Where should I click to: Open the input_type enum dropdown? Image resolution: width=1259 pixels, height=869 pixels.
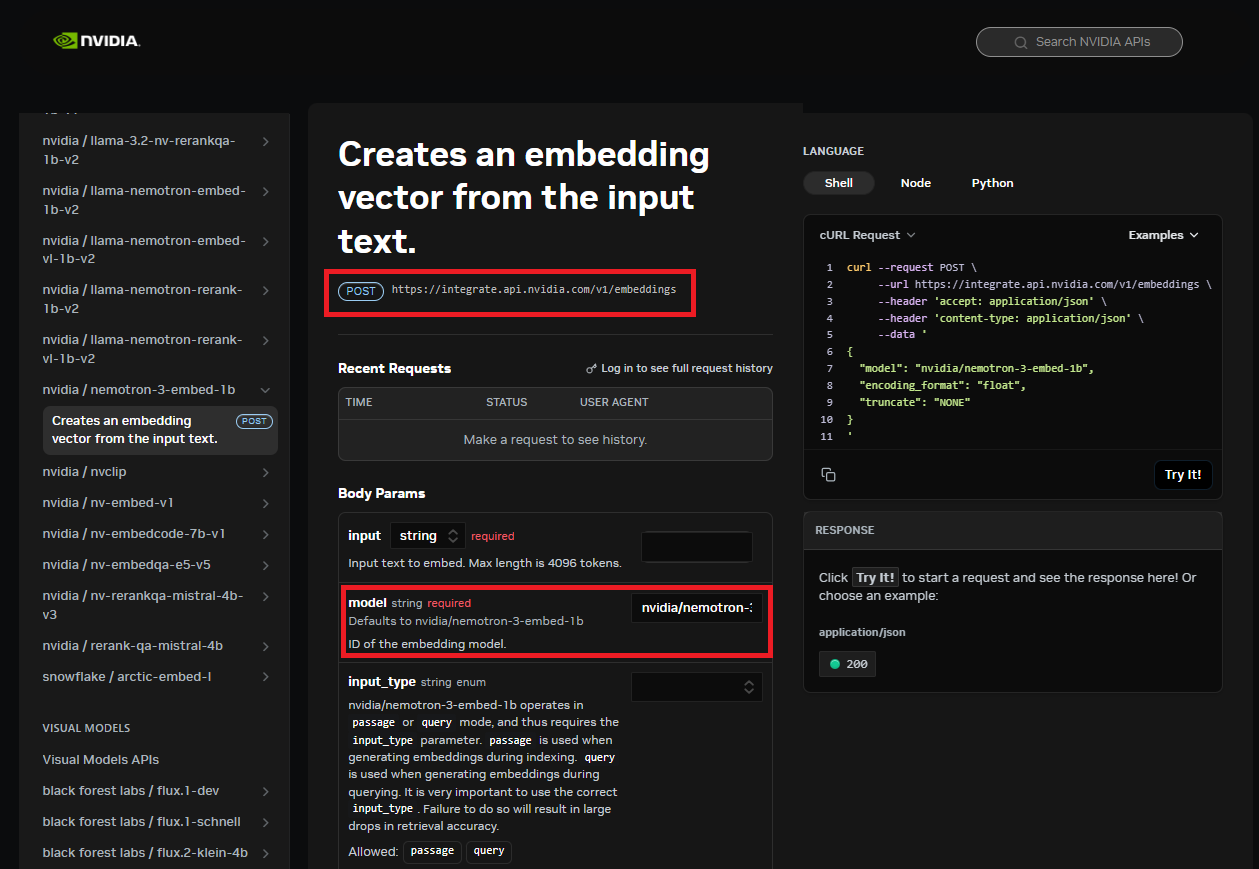[x=696, y=687]
